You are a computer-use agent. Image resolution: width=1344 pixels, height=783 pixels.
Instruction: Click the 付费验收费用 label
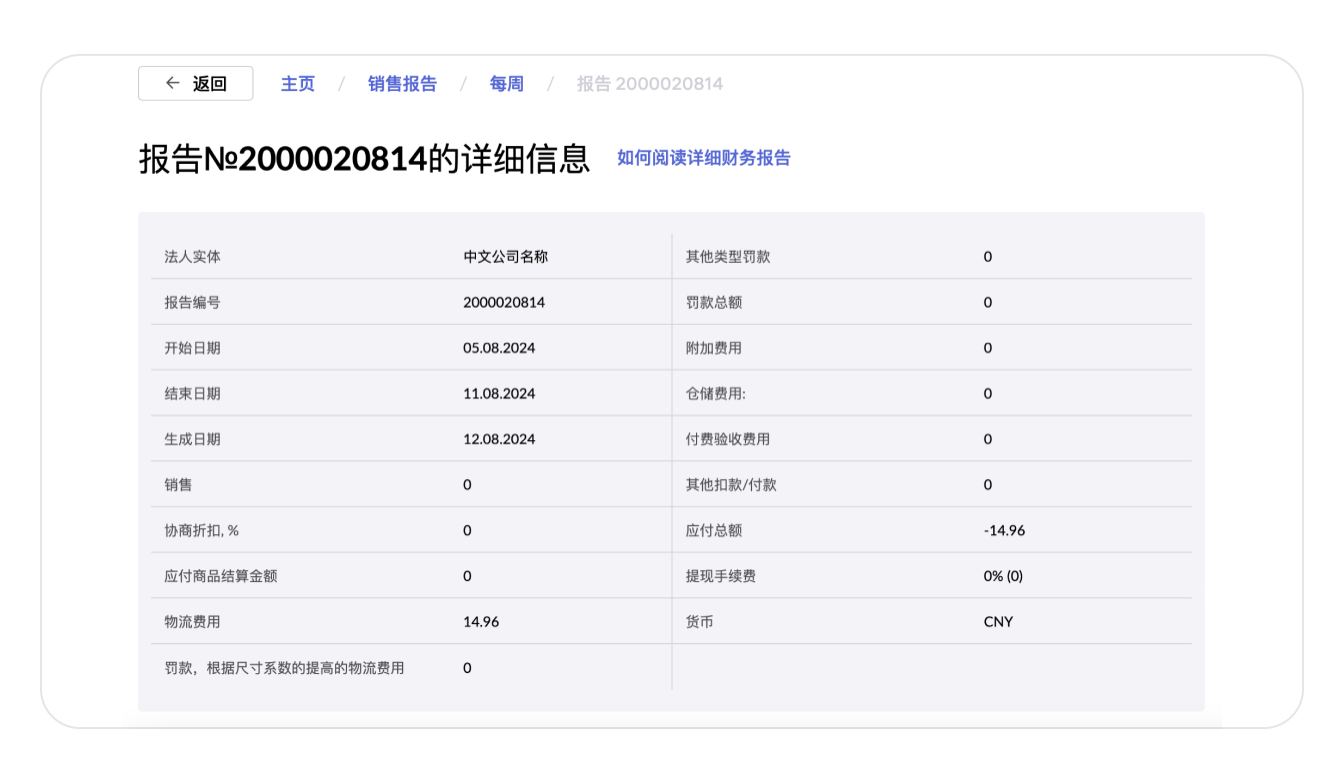(728, 439)
